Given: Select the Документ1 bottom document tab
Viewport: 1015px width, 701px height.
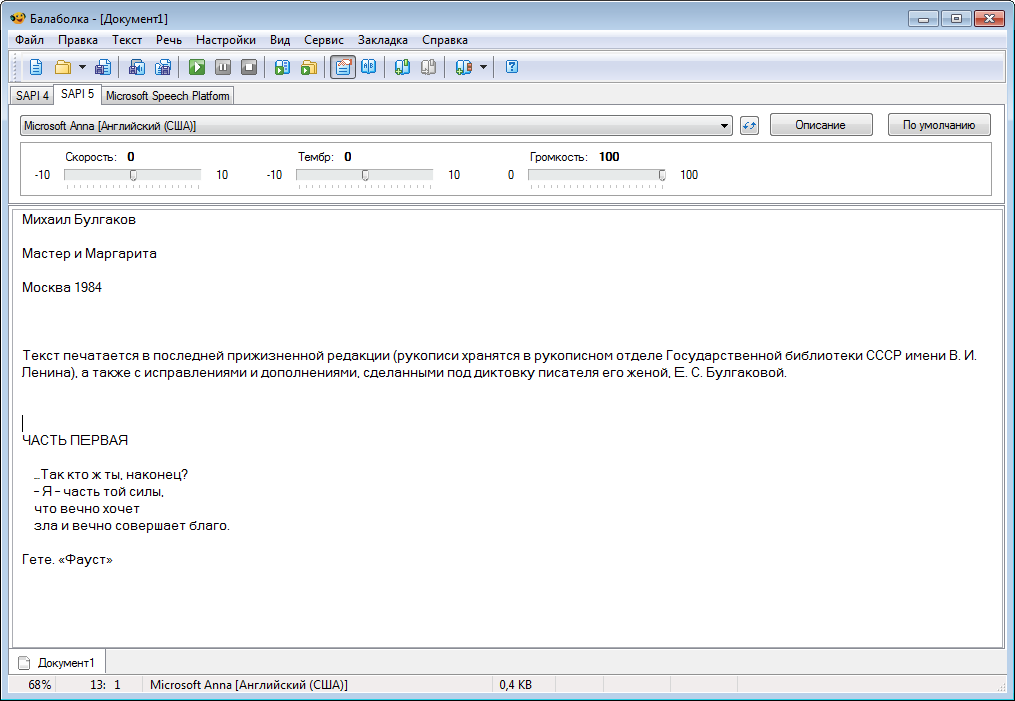Looking at the screenshot, I should (58, 663).
